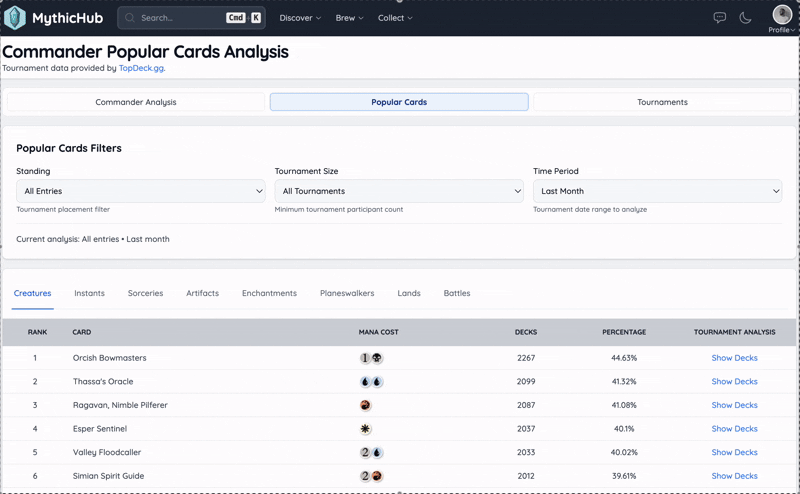Show Decks for Orcish Bowmasters
The width and height of the screenshot is (800, 494).
click(734, 358)
